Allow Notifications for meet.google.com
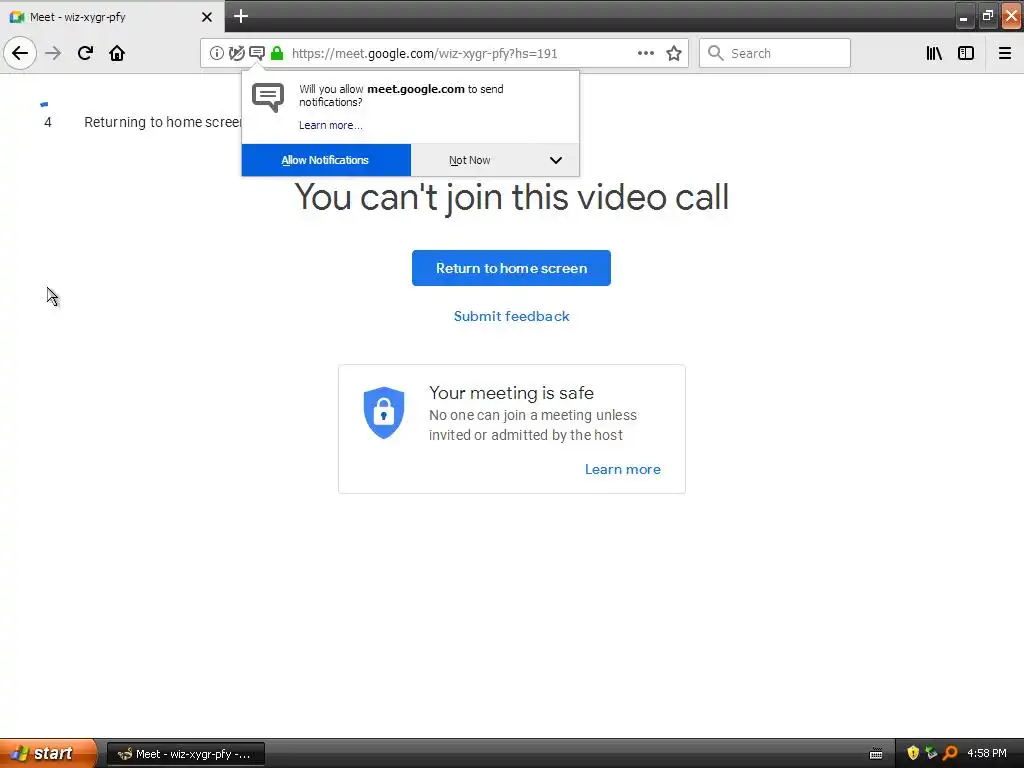The height and width of the screenshot is (768, 1024). coord(326,160)
